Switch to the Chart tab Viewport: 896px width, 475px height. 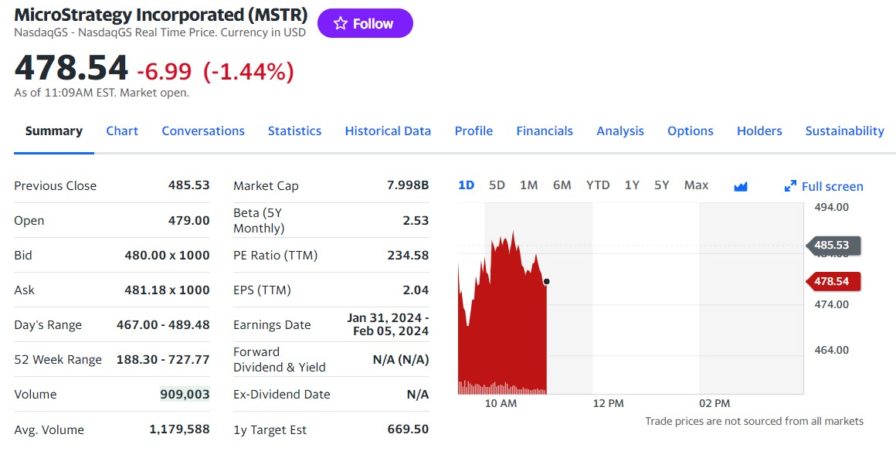click(x=122, y=131)
